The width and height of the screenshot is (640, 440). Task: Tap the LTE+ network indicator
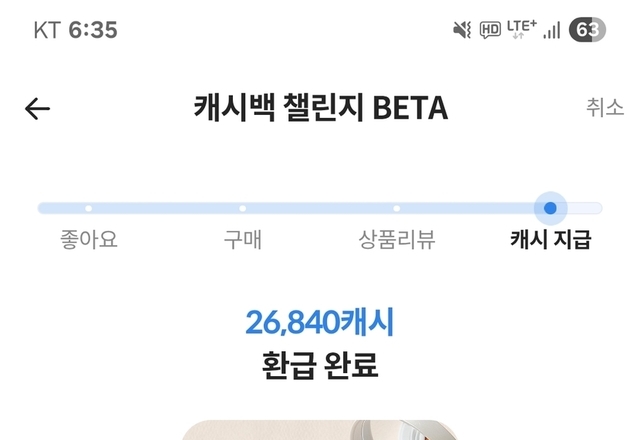(x=521, y=28)
